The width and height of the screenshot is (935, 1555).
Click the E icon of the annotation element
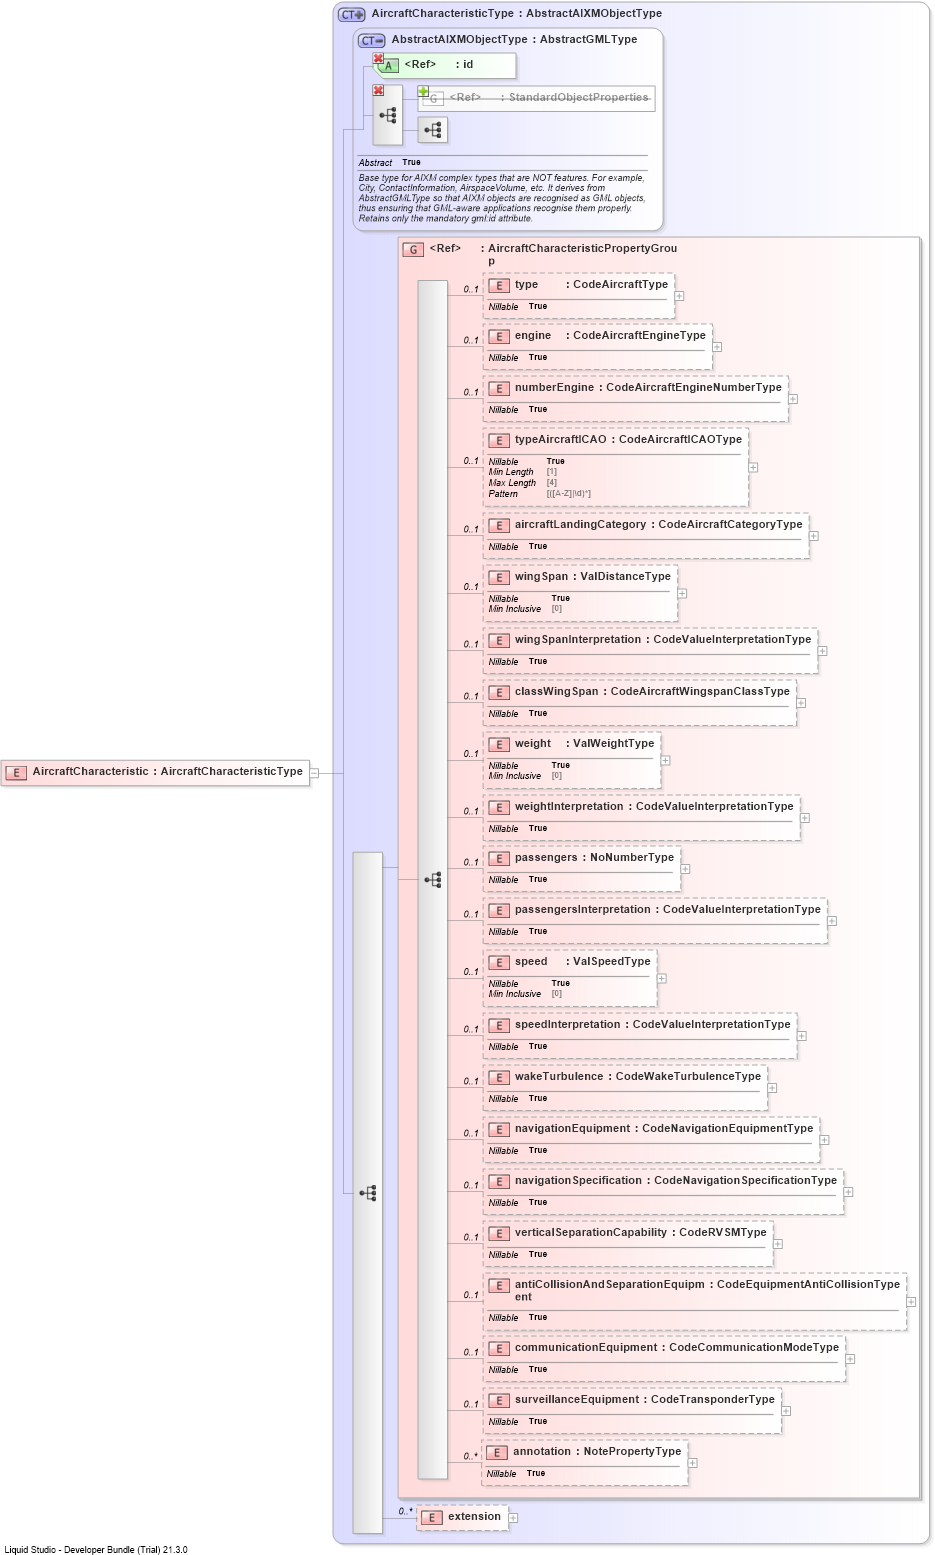[x=497, y=1452]
